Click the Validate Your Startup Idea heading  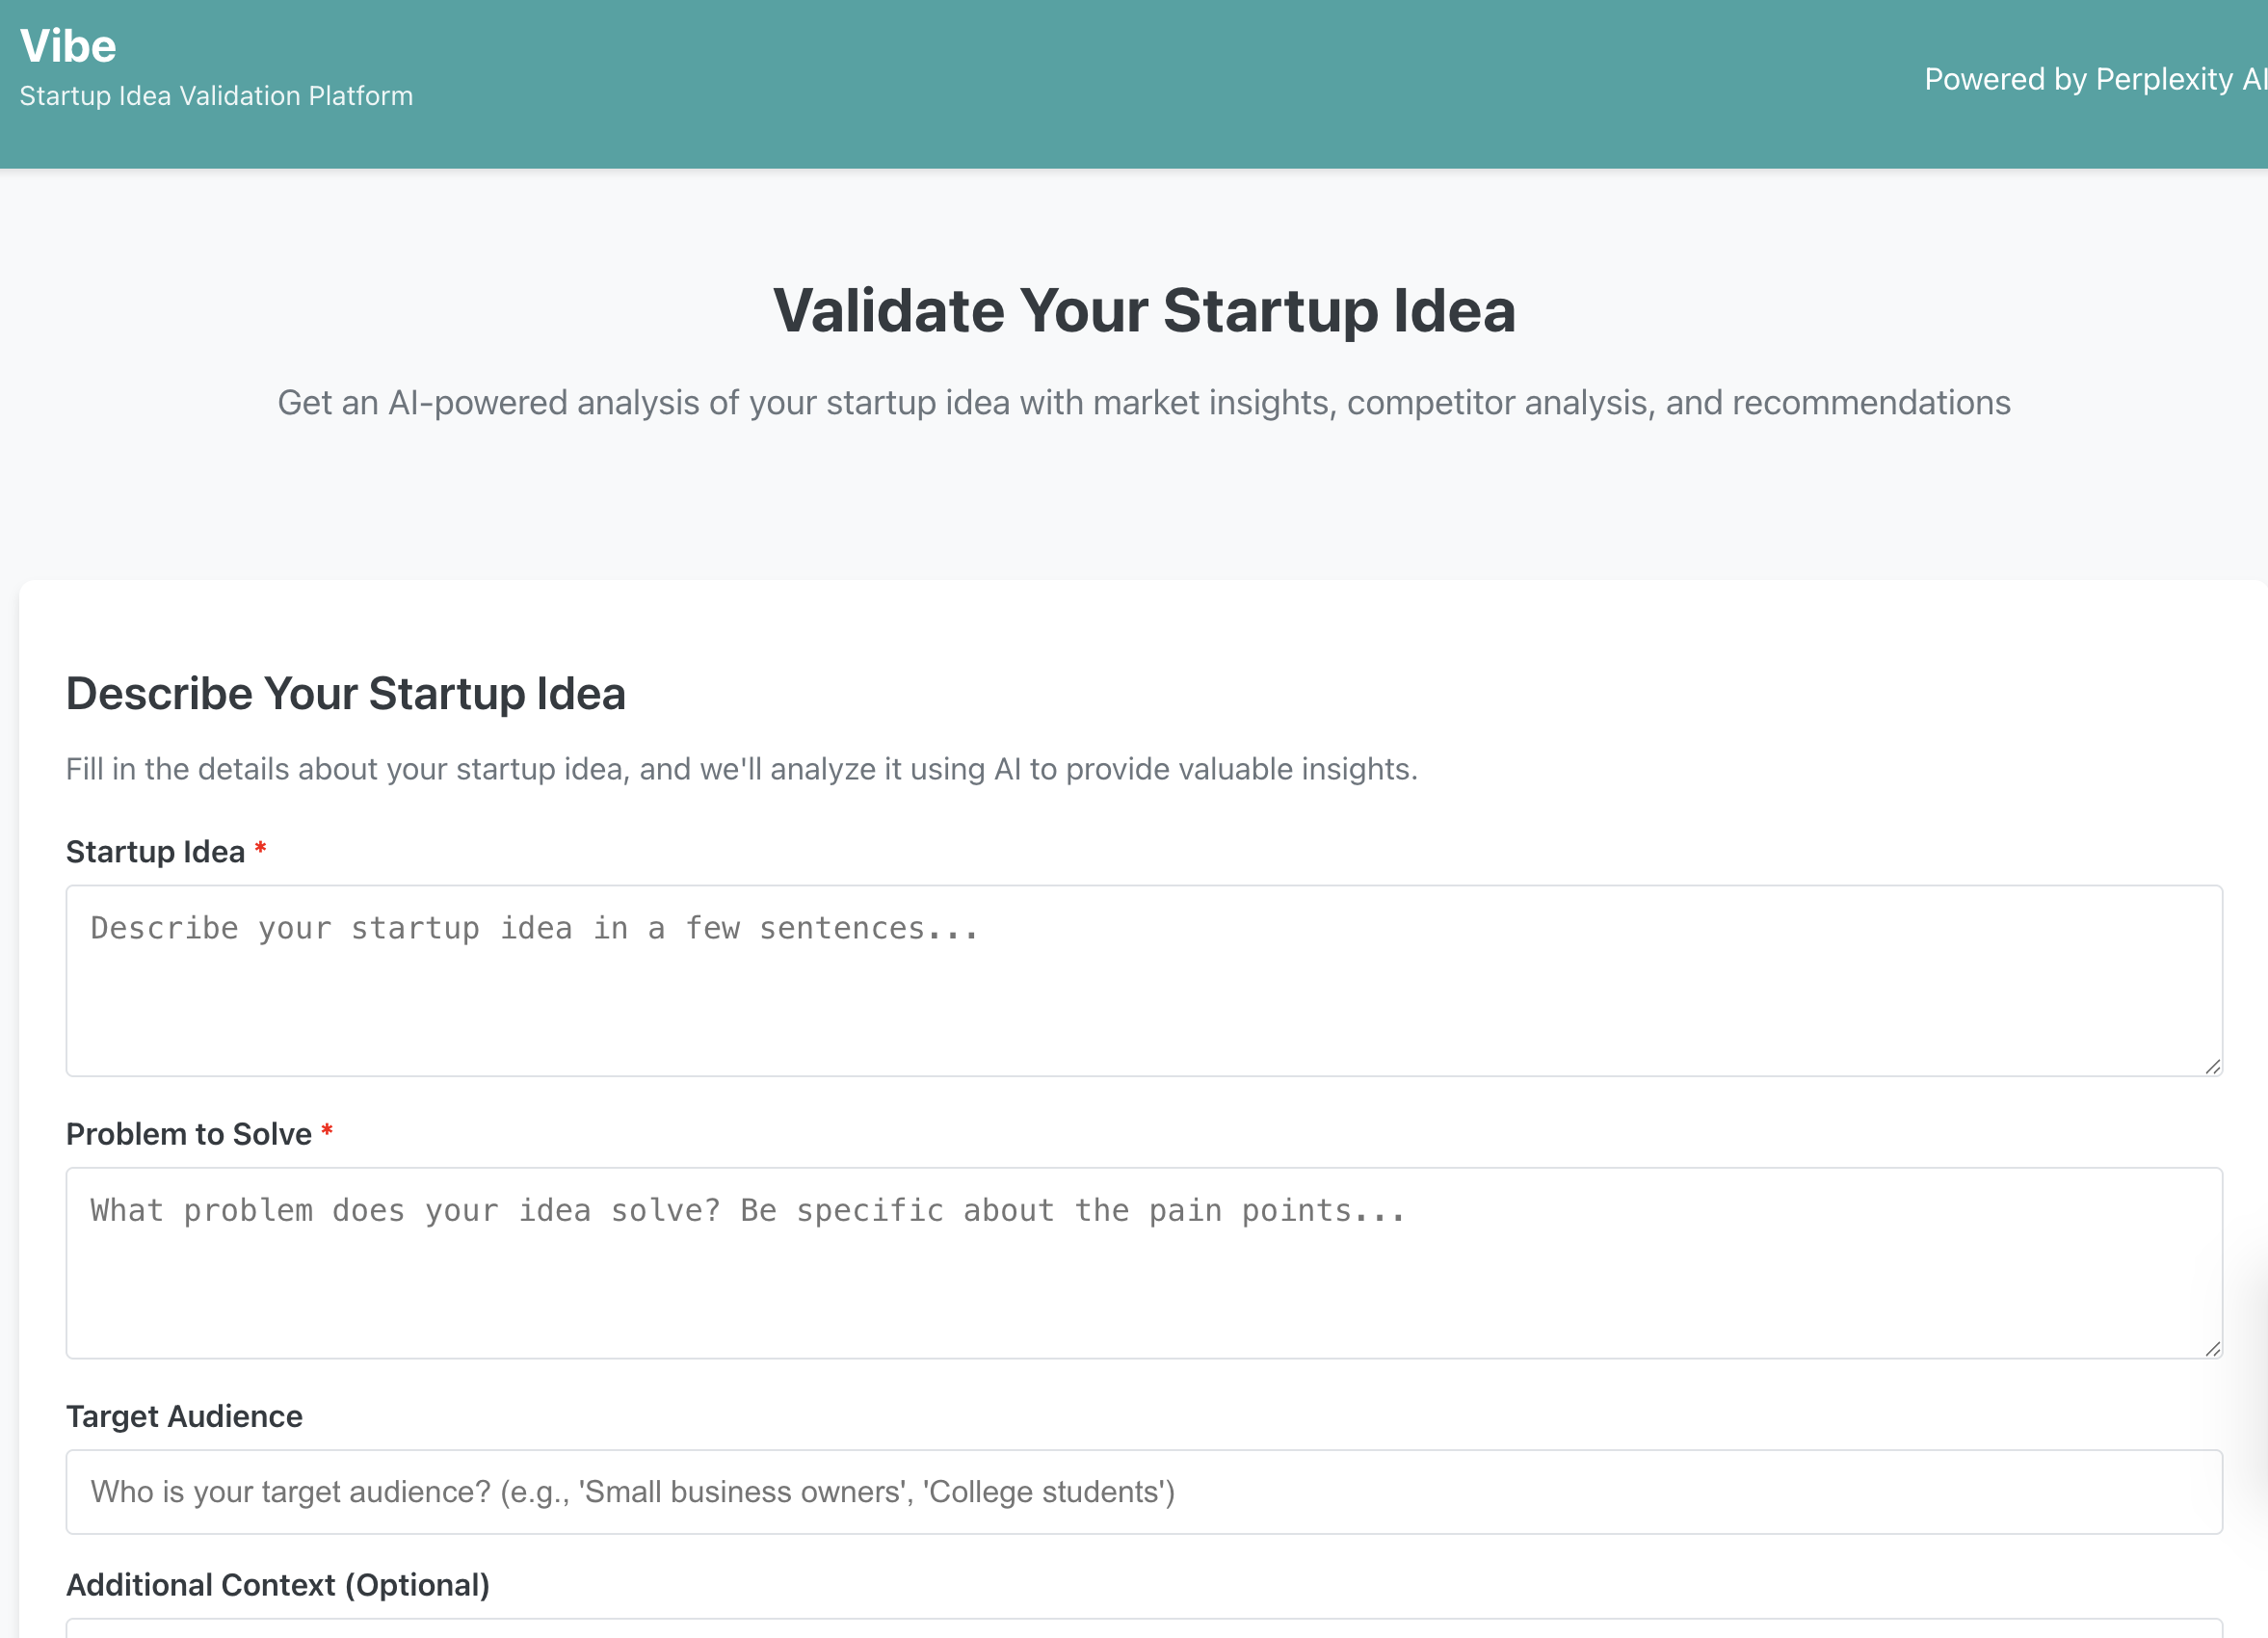1143,310
